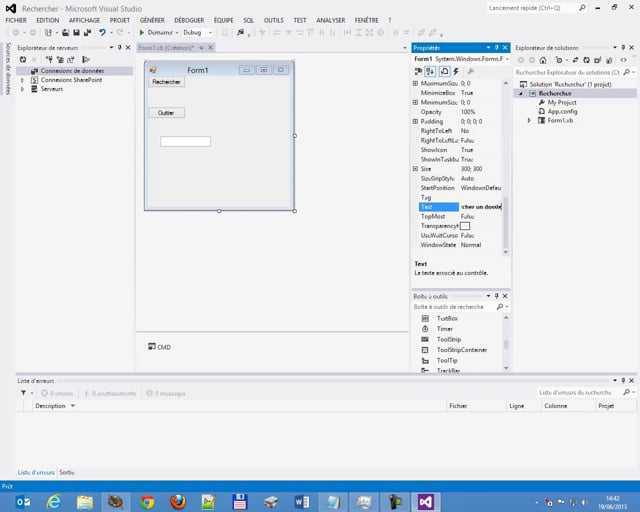
Task: Open the AFFICHAGE menu
Action: click(84, 20)
